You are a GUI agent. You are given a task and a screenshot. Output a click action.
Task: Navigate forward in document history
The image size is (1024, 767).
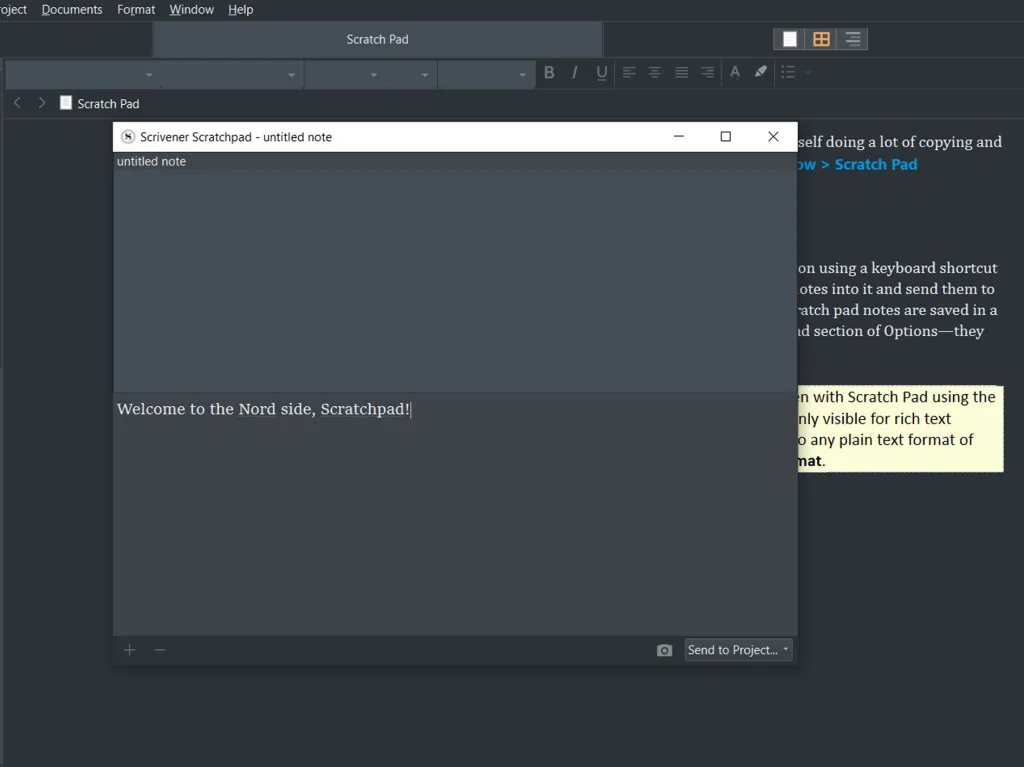pyautogui.click(x=41, y=103)
